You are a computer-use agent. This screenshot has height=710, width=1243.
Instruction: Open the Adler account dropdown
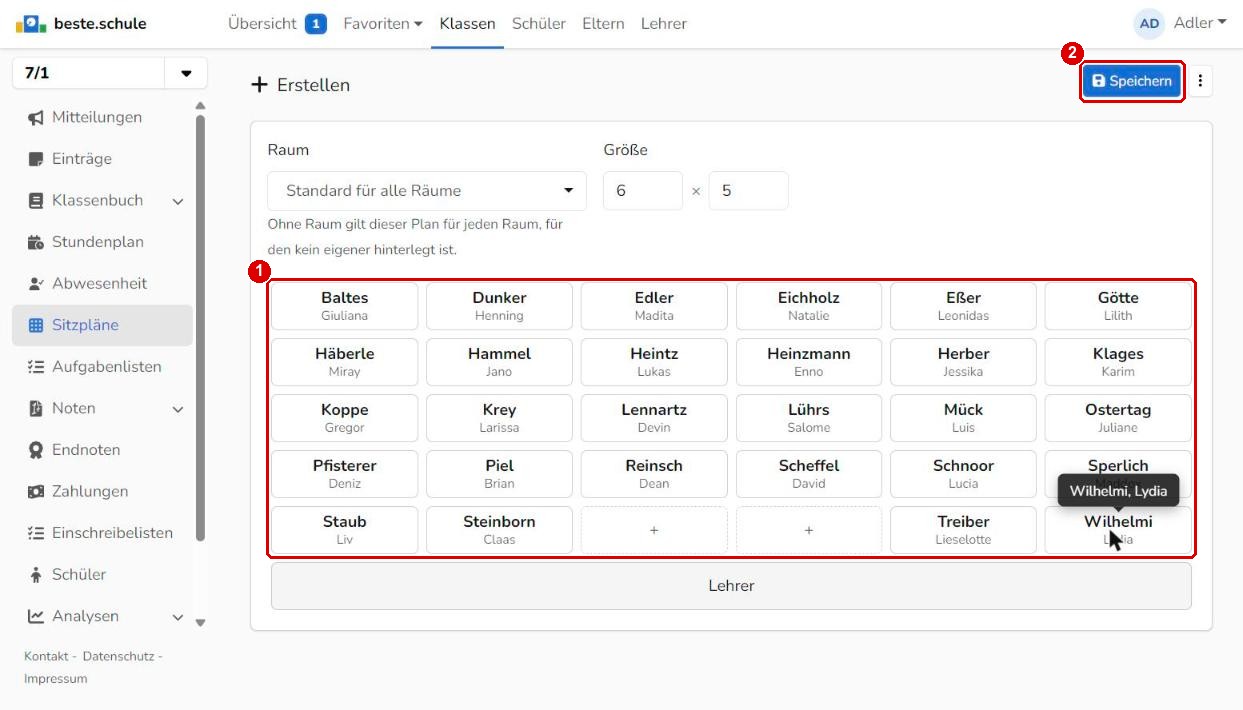tap(1200, 23)
